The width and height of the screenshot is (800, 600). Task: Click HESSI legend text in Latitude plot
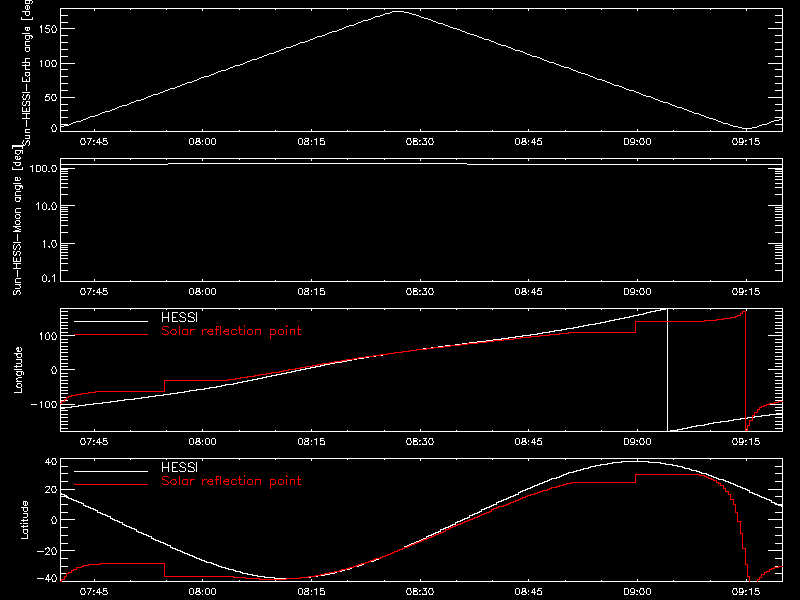(x=179, y=467)
